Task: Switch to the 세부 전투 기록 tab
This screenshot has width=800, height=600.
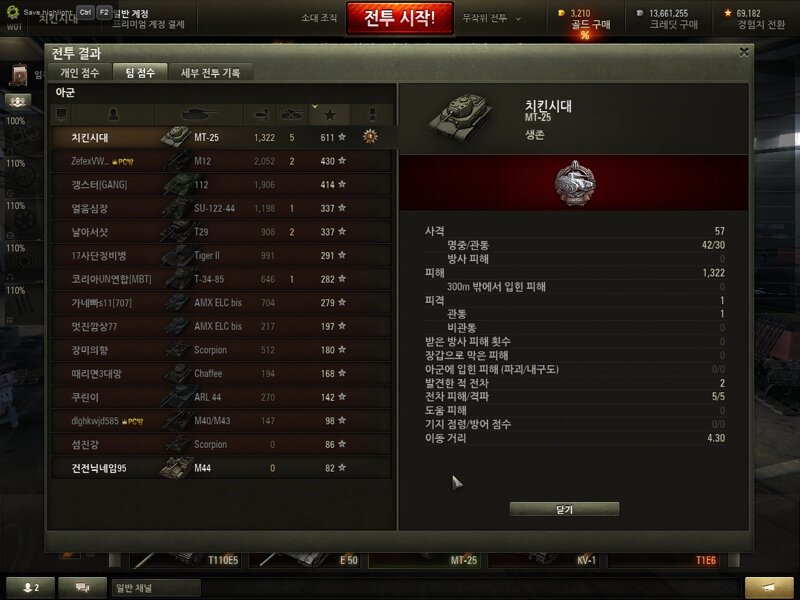Action: pyautogui.click(x=210, y=72)
